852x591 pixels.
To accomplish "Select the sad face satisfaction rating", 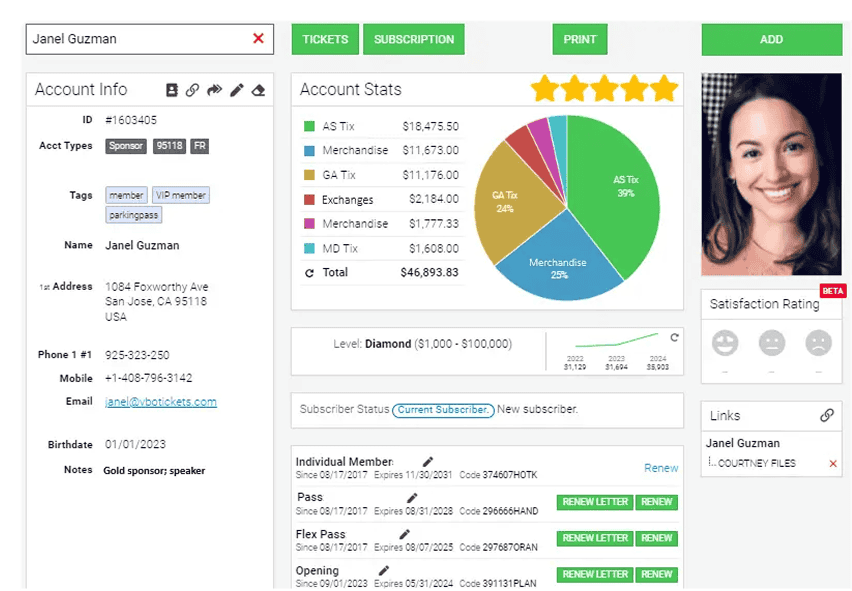I will [819, 343].
